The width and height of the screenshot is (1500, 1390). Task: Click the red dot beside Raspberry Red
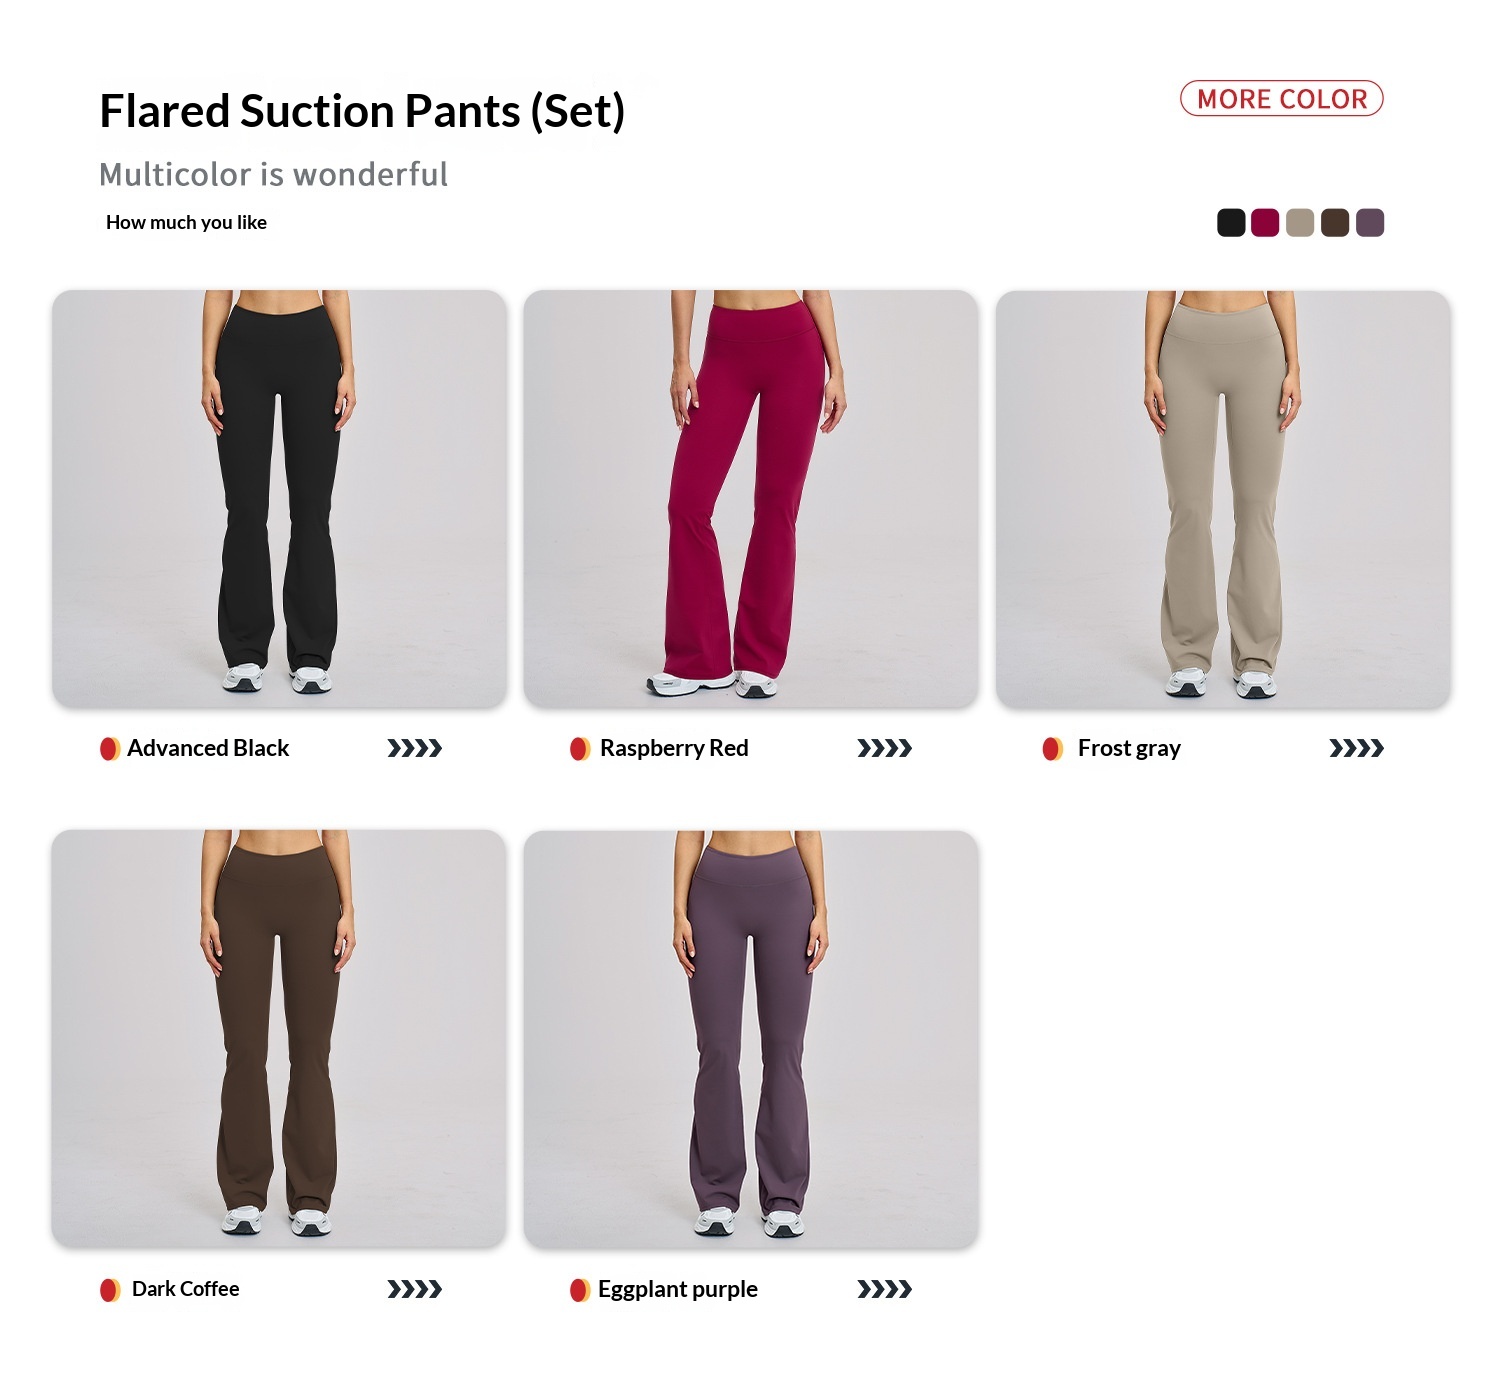pyautogui.click(x=579, y=748)
